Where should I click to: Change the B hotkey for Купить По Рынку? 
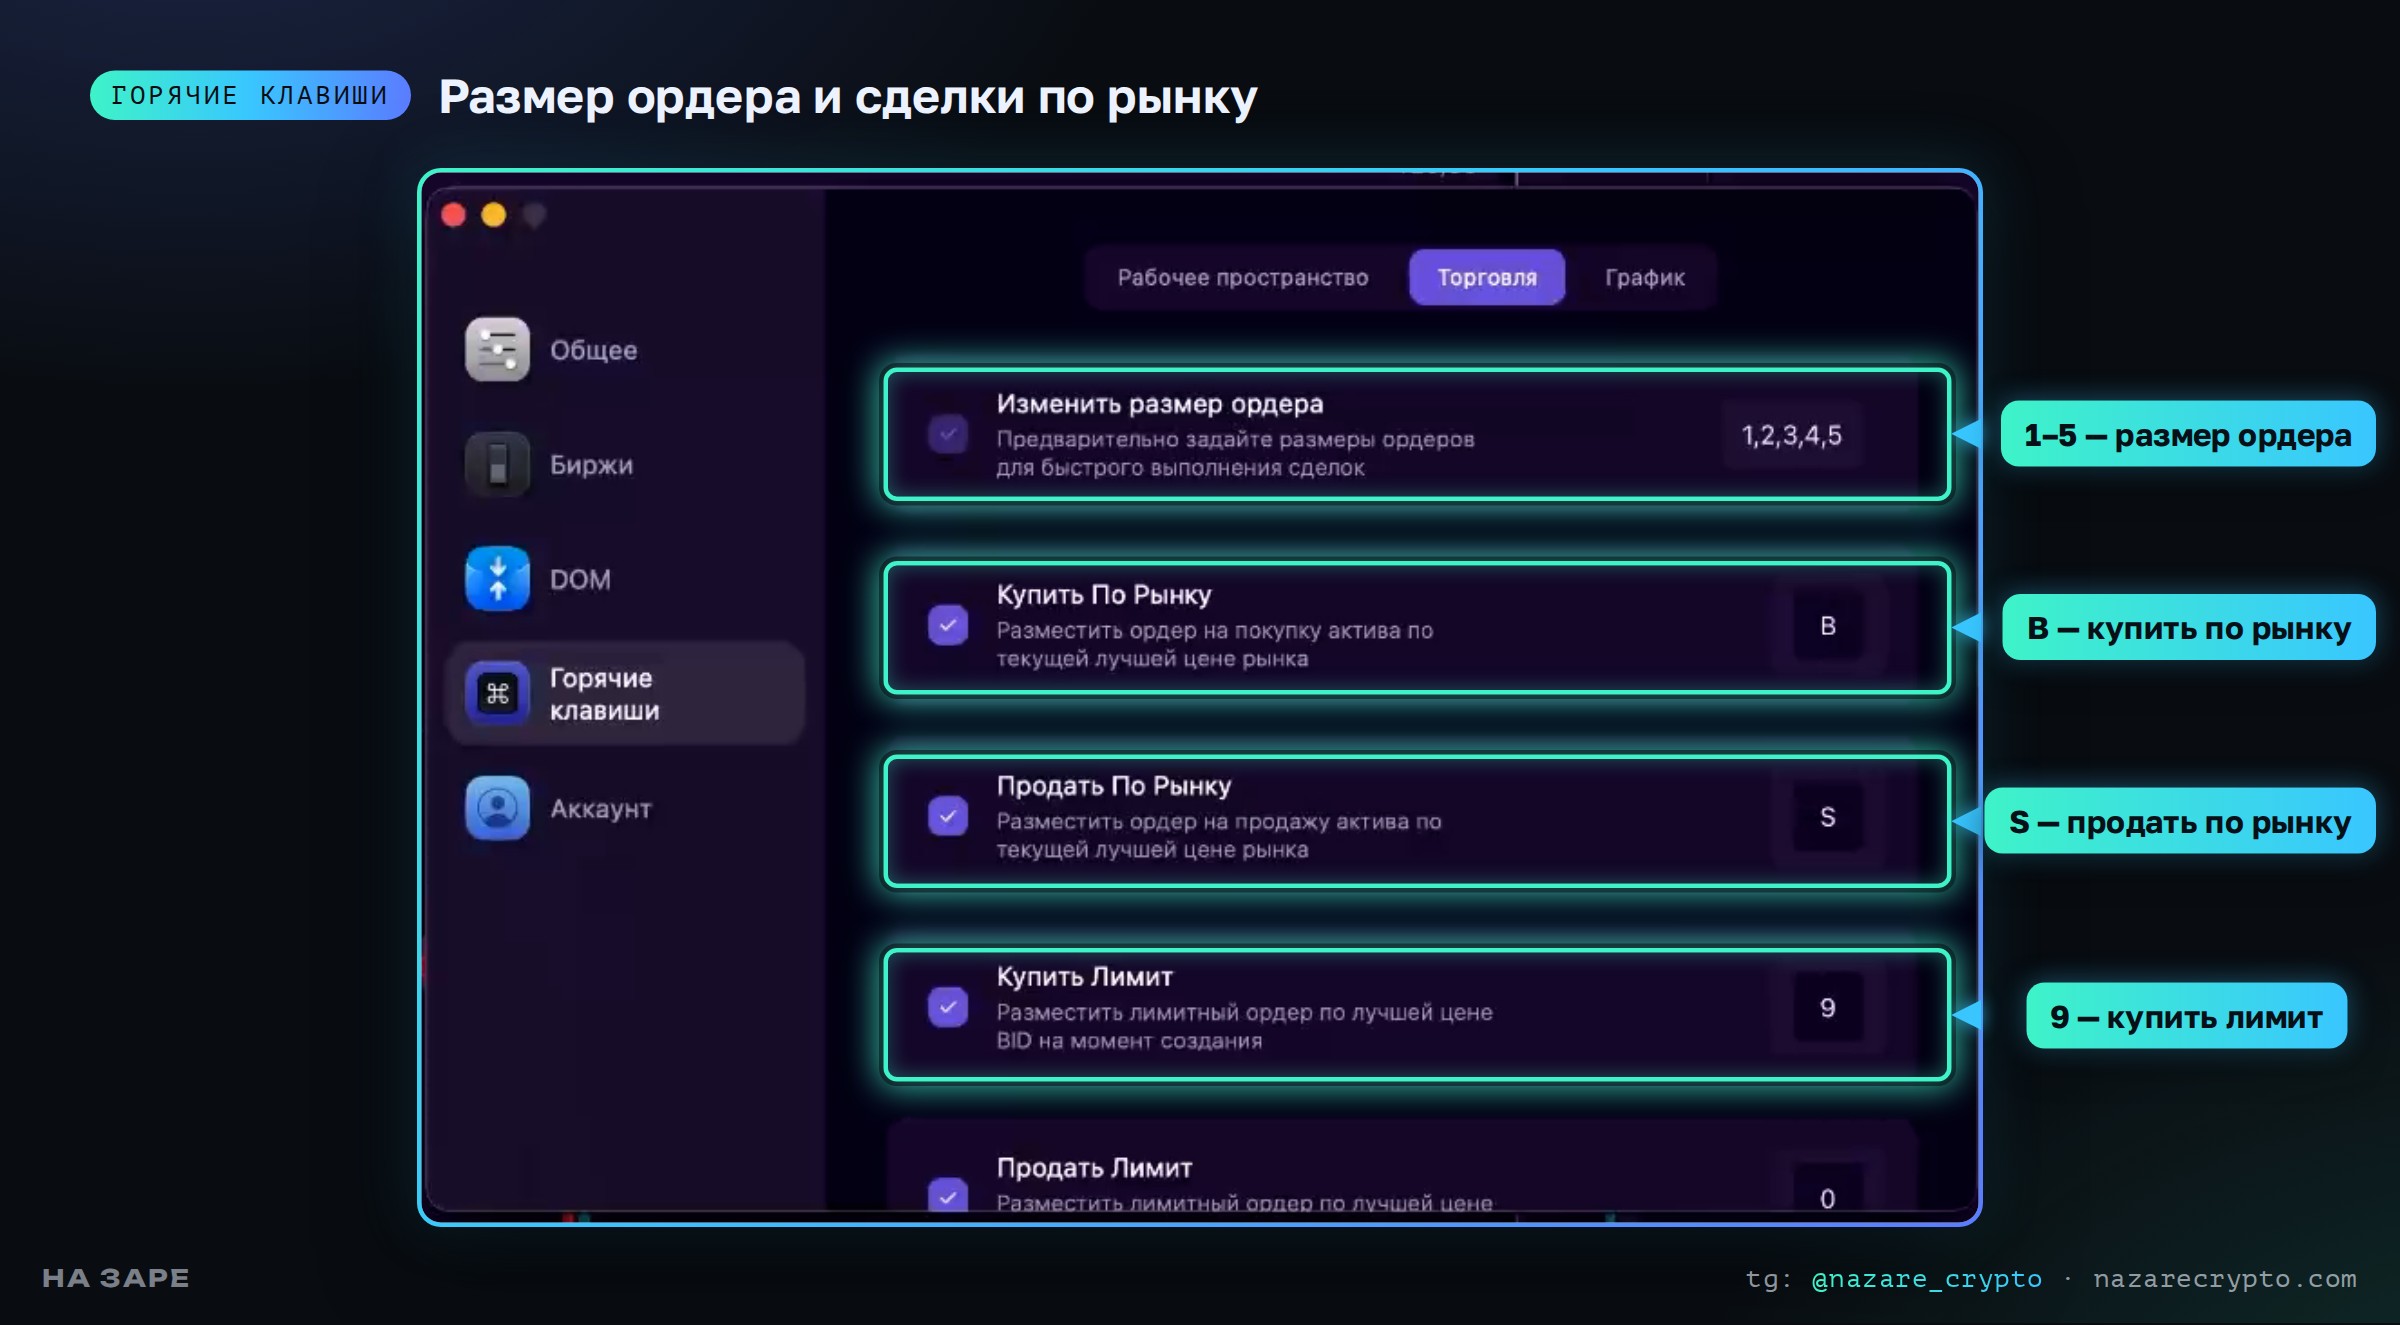[x=1828, y=626]
